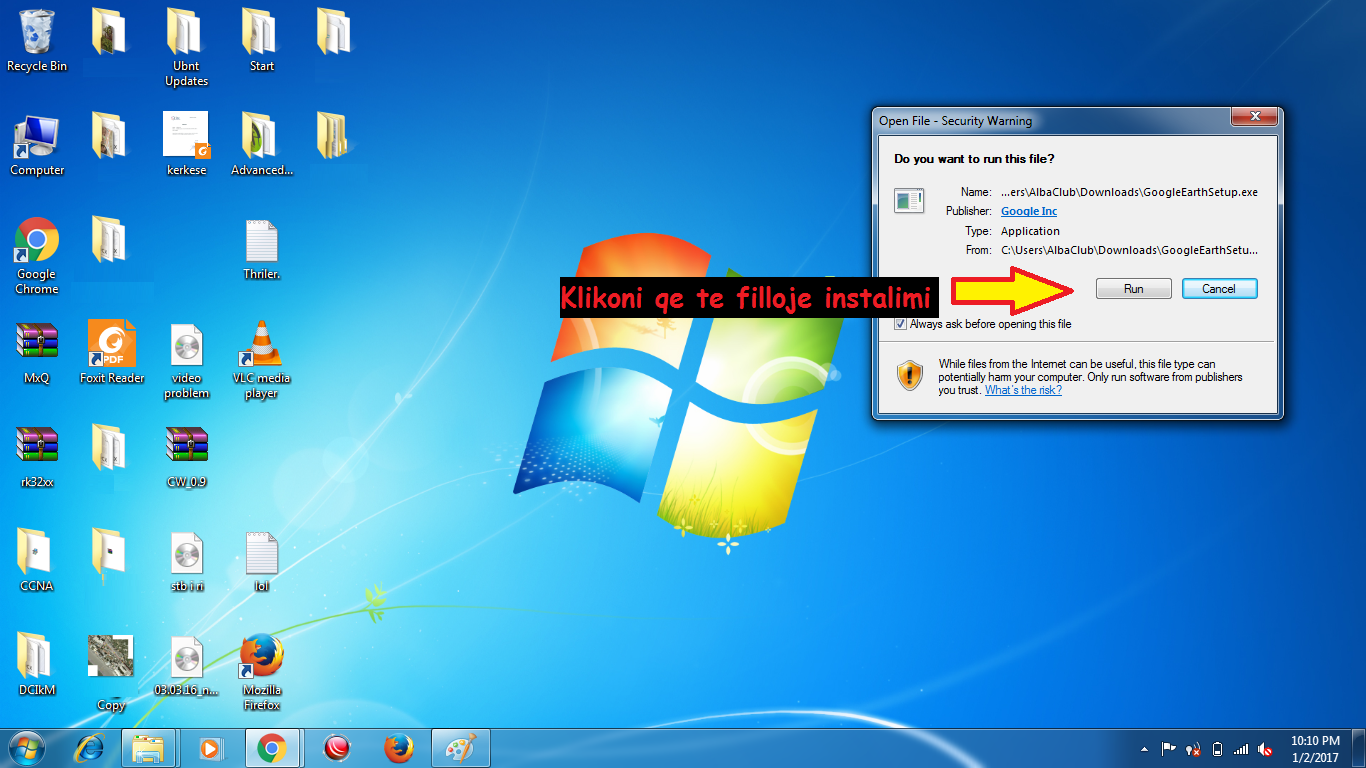
Task: Show hidden system tray icons
Action: (x=1144, y=749)
